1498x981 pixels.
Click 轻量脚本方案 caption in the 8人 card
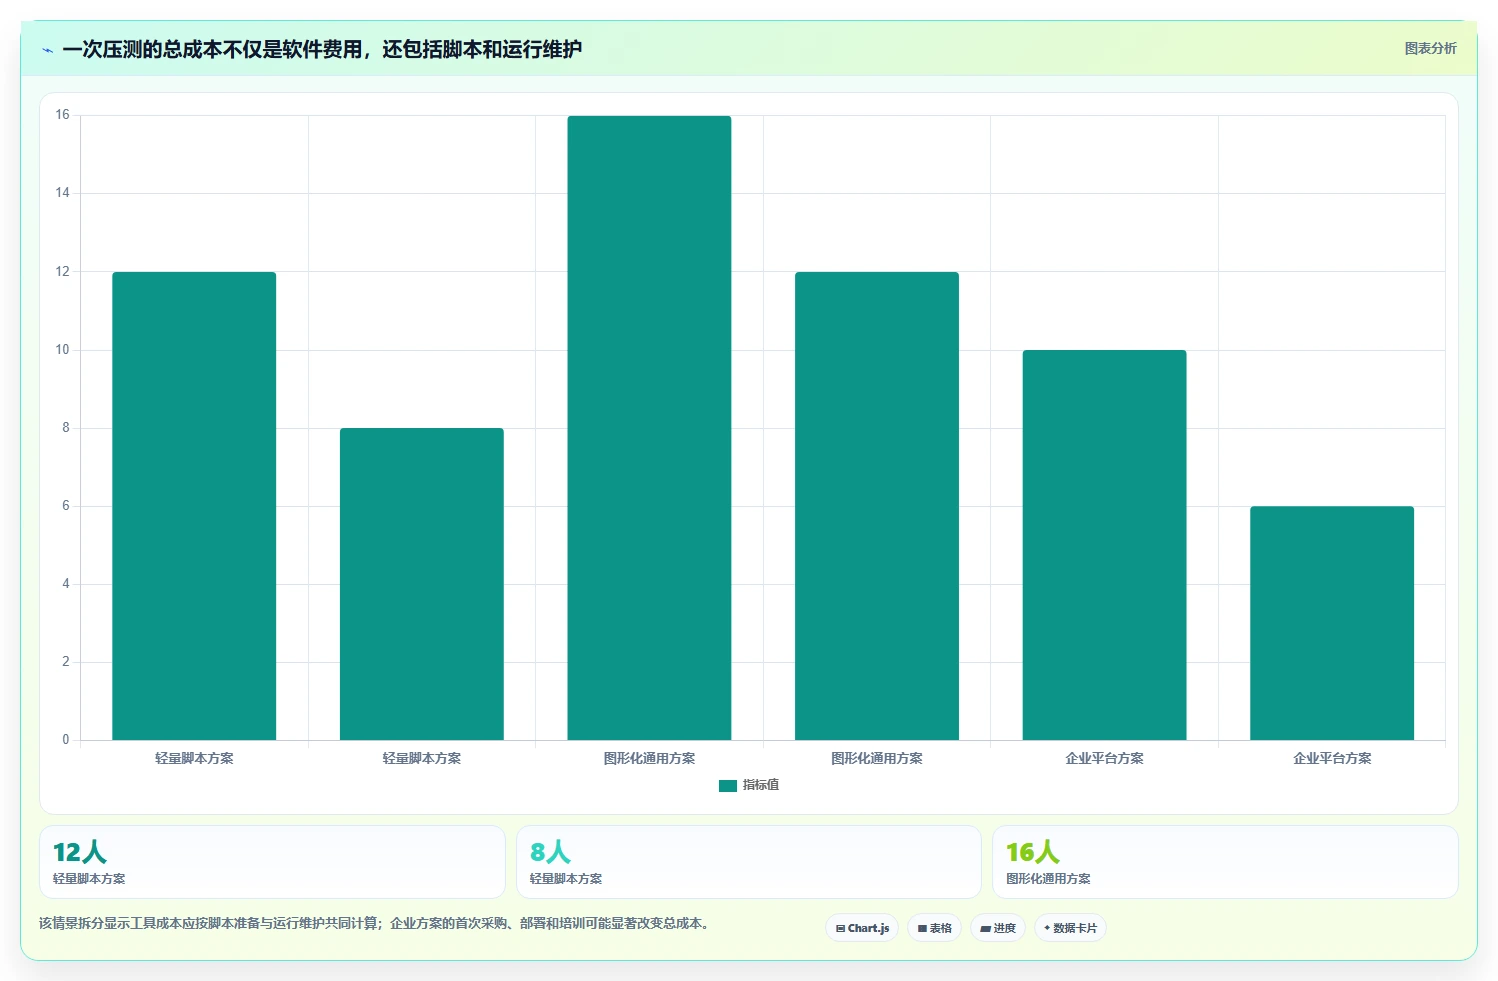(x=566, y=879)
